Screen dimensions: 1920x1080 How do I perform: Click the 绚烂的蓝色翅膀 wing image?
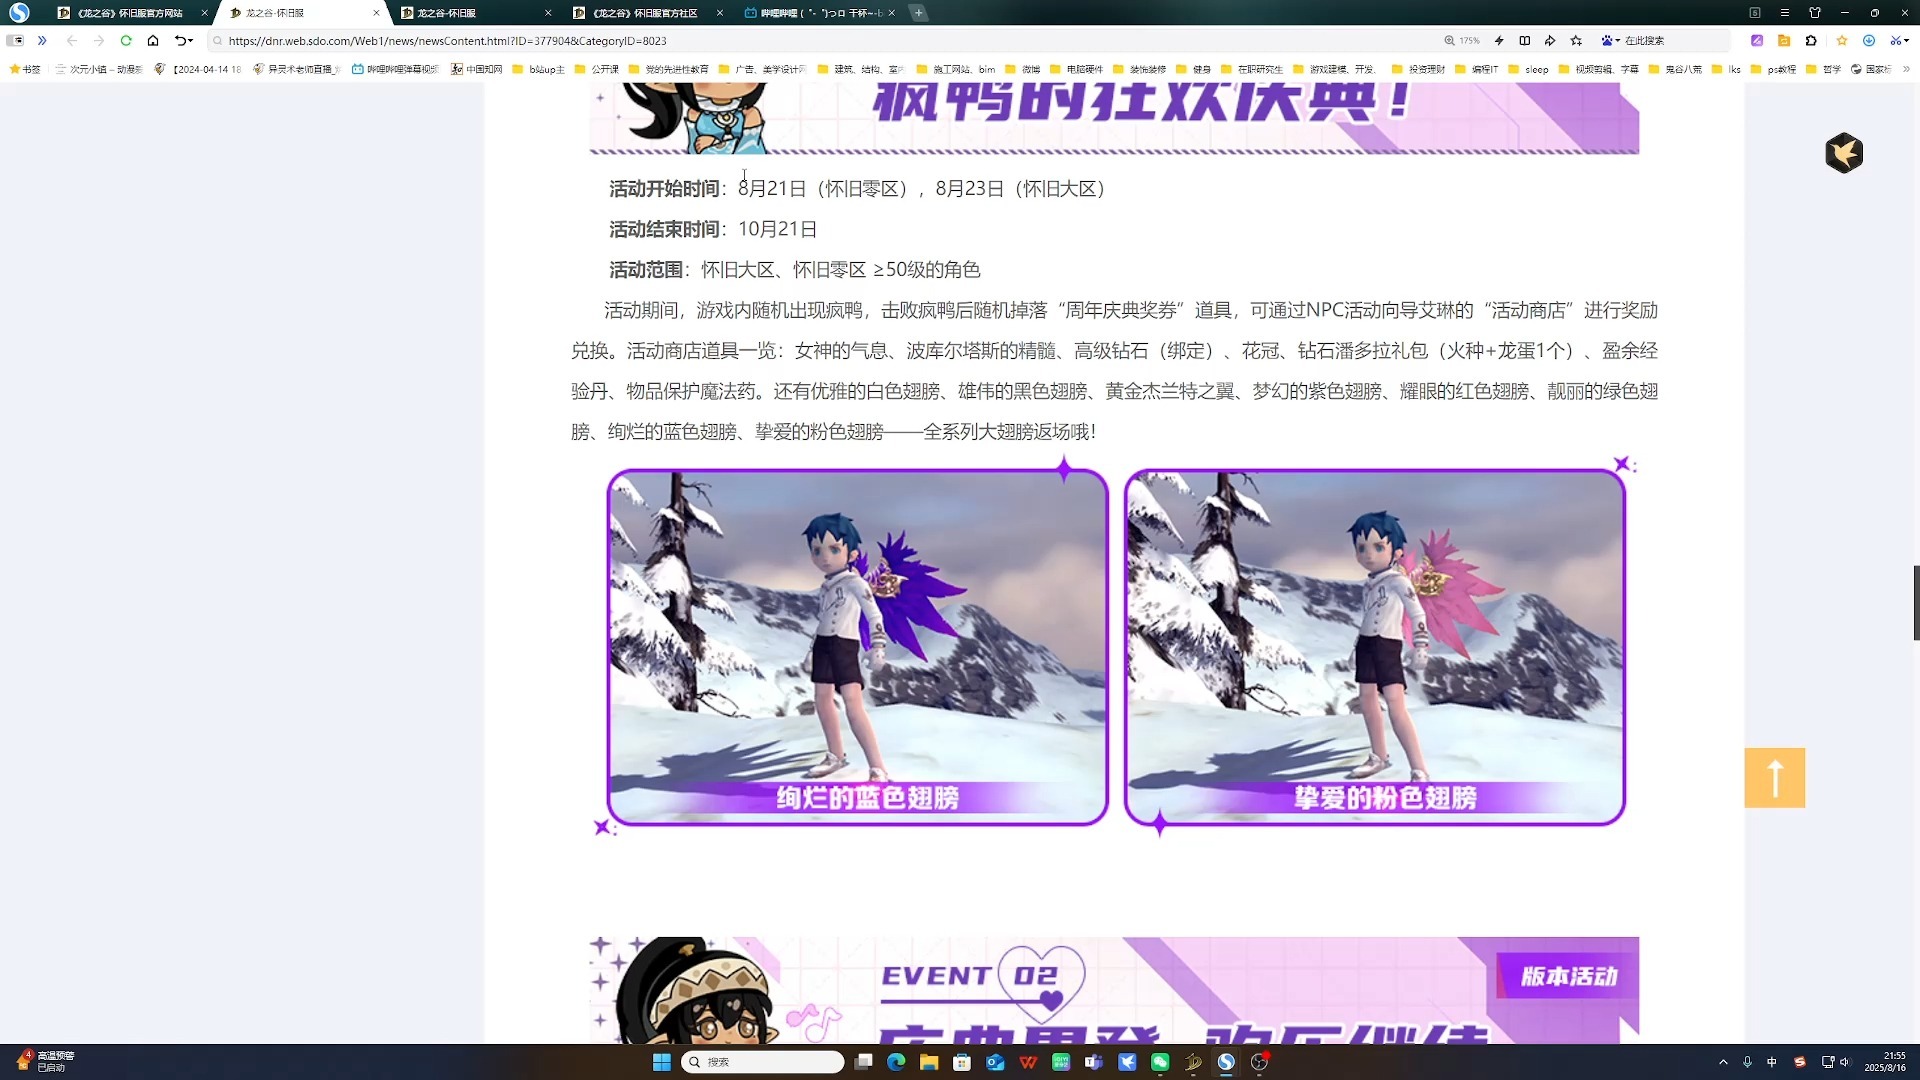tap(857, 646)
